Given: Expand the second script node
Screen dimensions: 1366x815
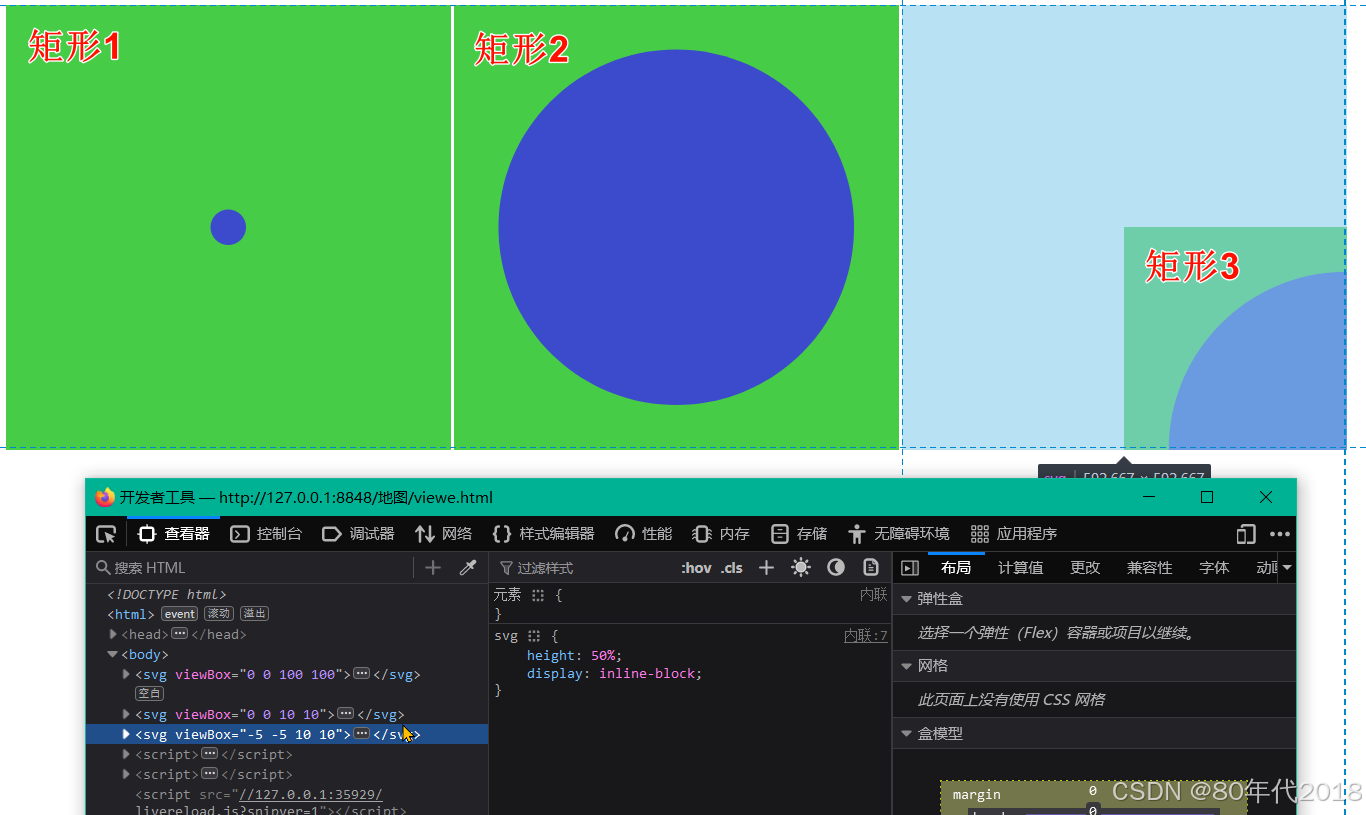Looking at the screenshot, I should pyautogui.click(x=126, y=774).
